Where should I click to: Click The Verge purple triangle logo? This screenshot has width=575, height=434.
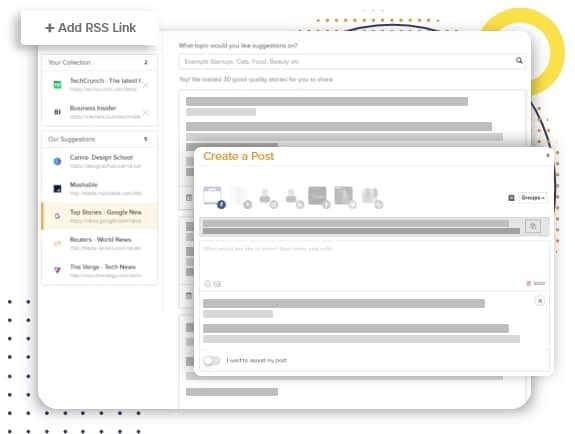tap(58, 270)
